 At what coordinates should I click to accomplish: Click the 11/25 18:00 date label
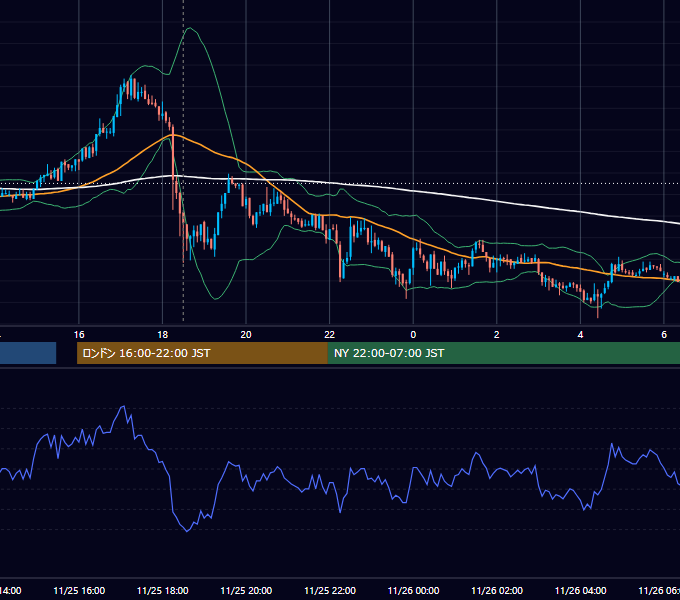point(163,590)
